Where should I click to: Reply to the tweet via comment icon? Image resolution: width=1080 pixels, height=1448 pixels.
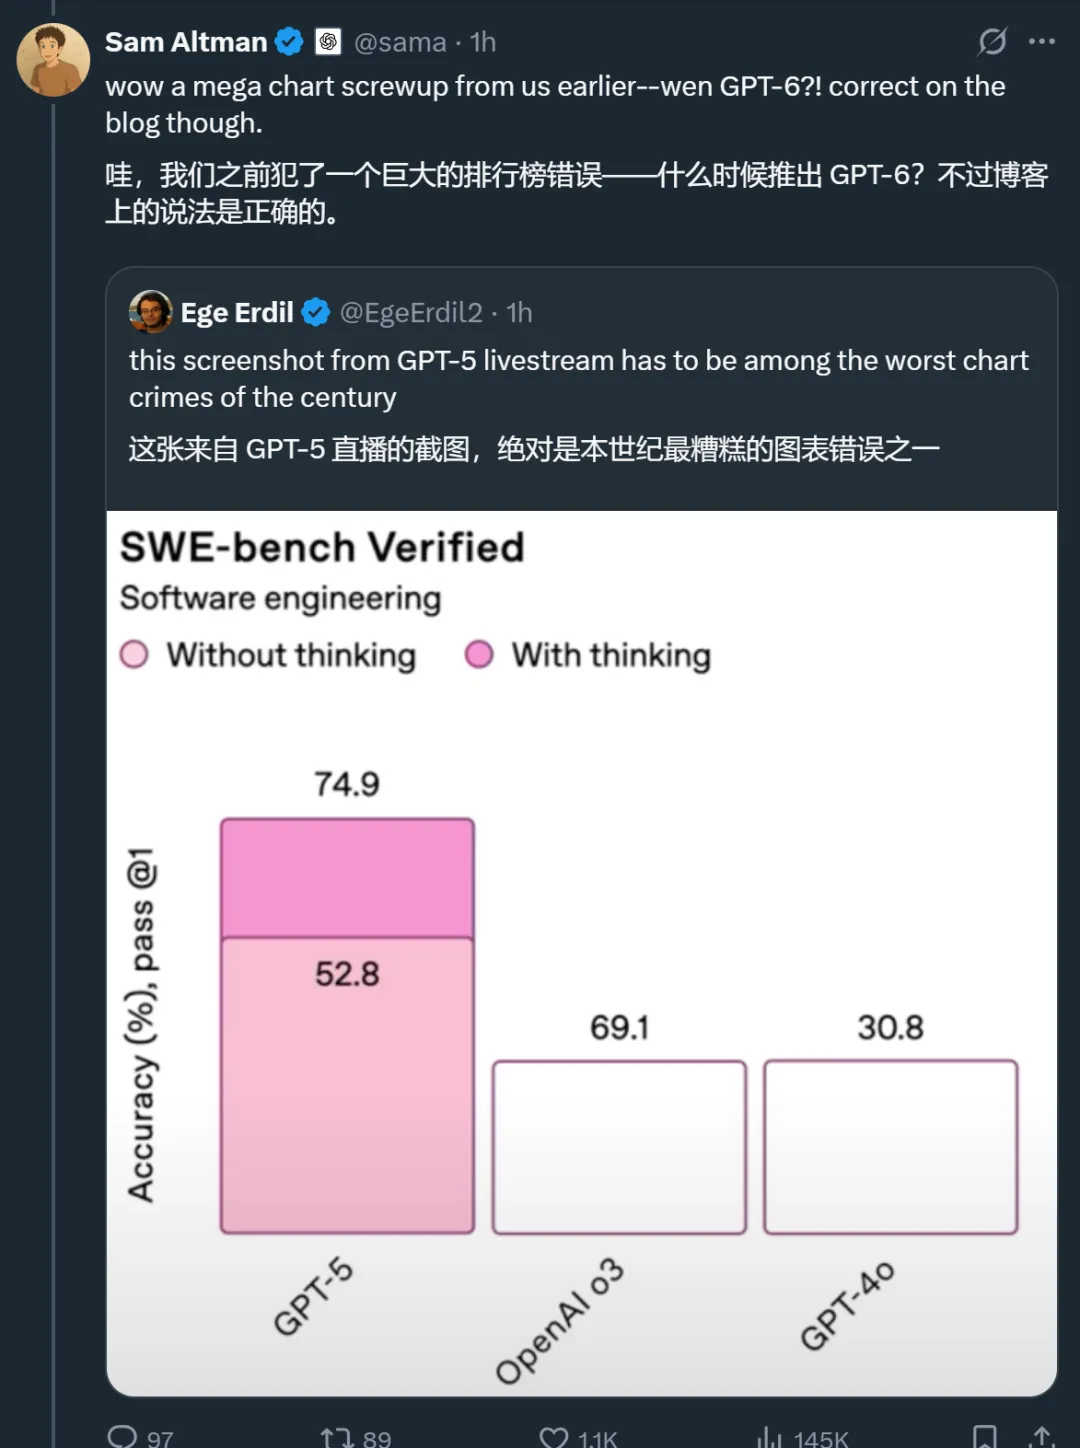[122, 1436]
